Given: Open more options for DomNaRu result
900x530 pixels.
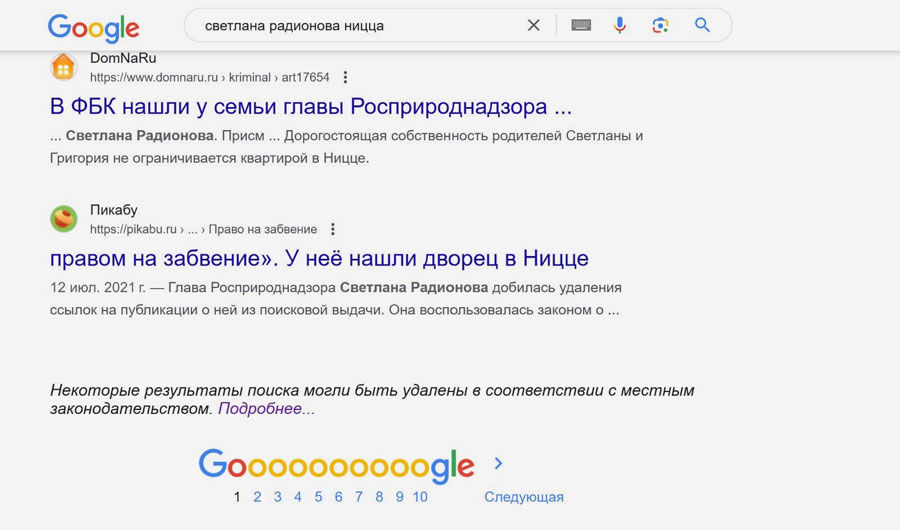Looking at the screenshot, I should (345, 78).
